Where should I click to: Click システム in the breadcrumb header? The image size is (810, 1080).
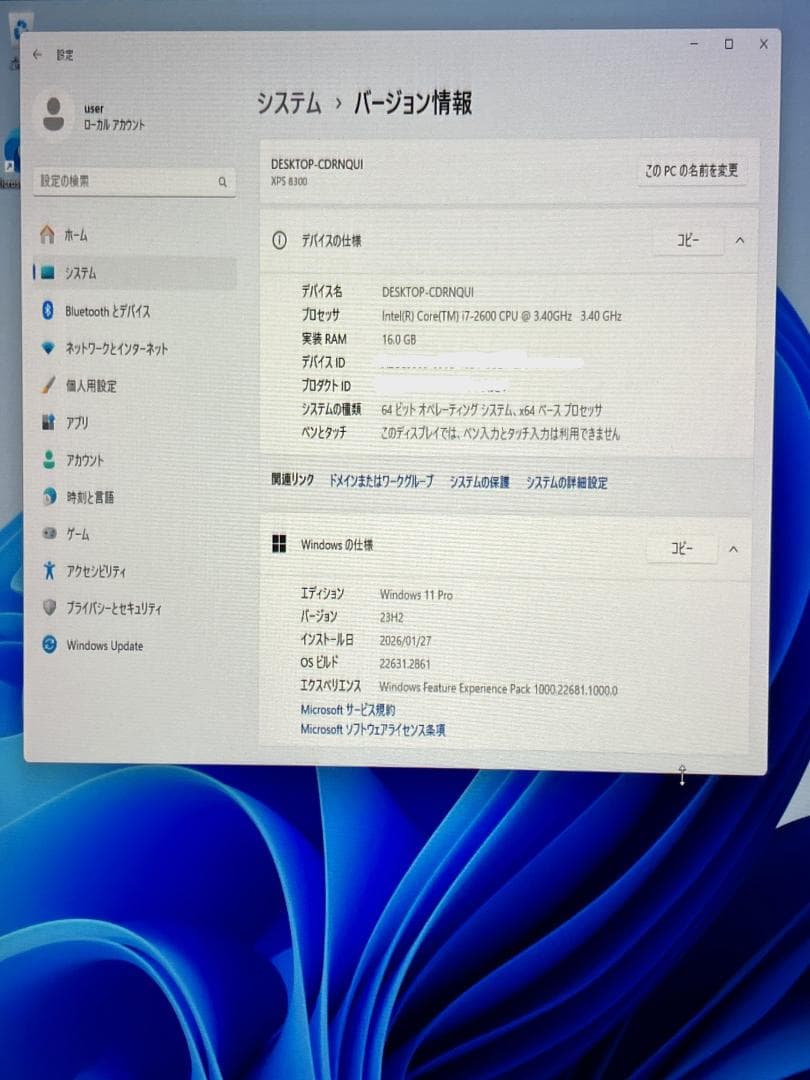tap(290, 103)
